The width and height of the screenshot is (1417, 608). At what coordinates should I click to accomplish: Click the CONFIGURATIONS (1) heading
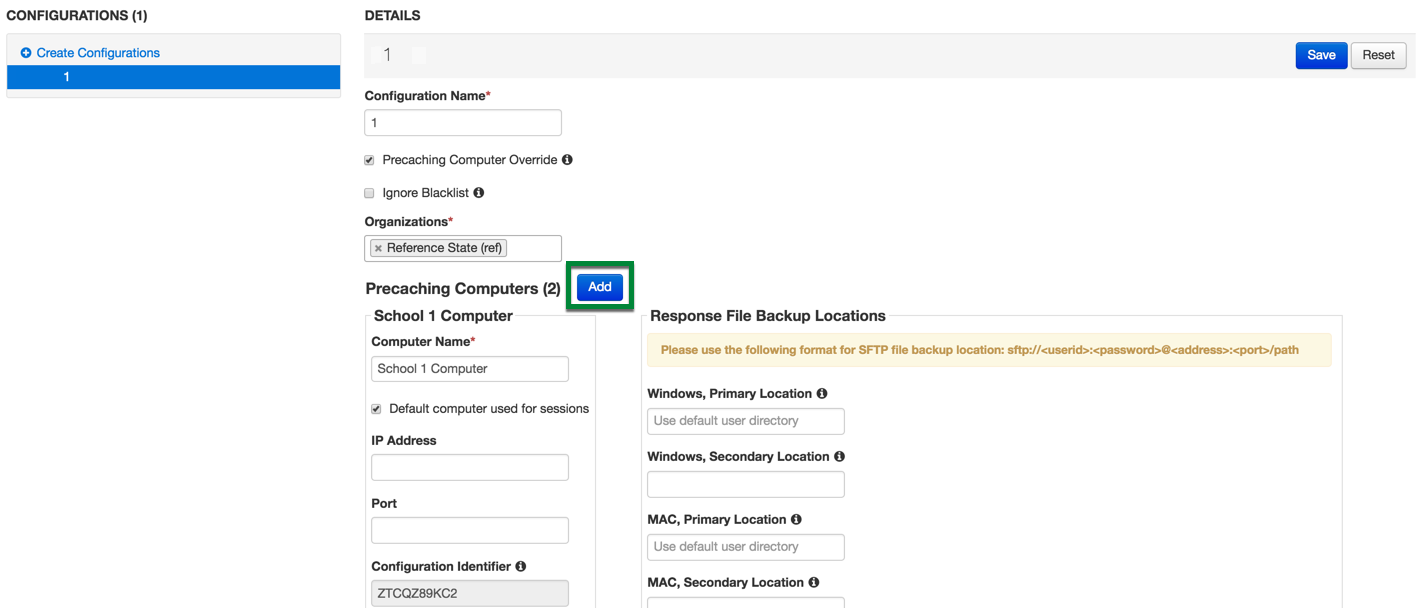(x=77, y=15)
